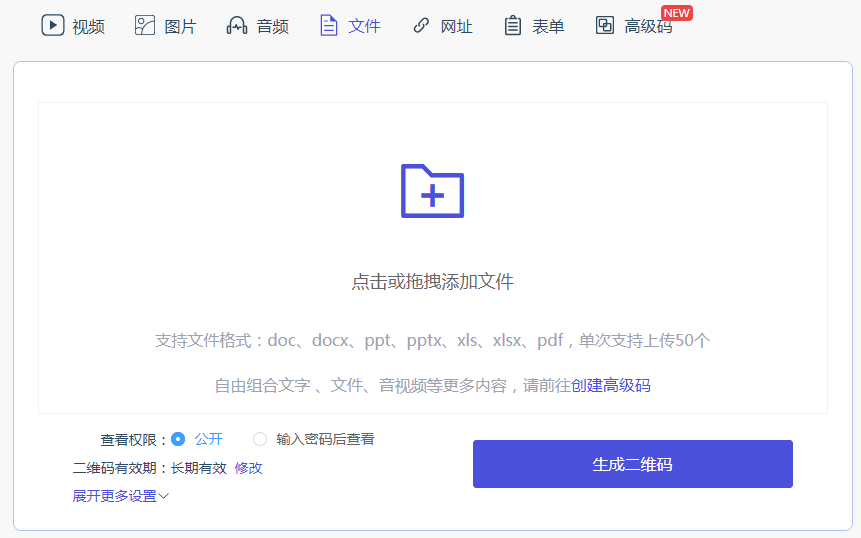Click the folder-plus add file icon

tap(433, 190)
